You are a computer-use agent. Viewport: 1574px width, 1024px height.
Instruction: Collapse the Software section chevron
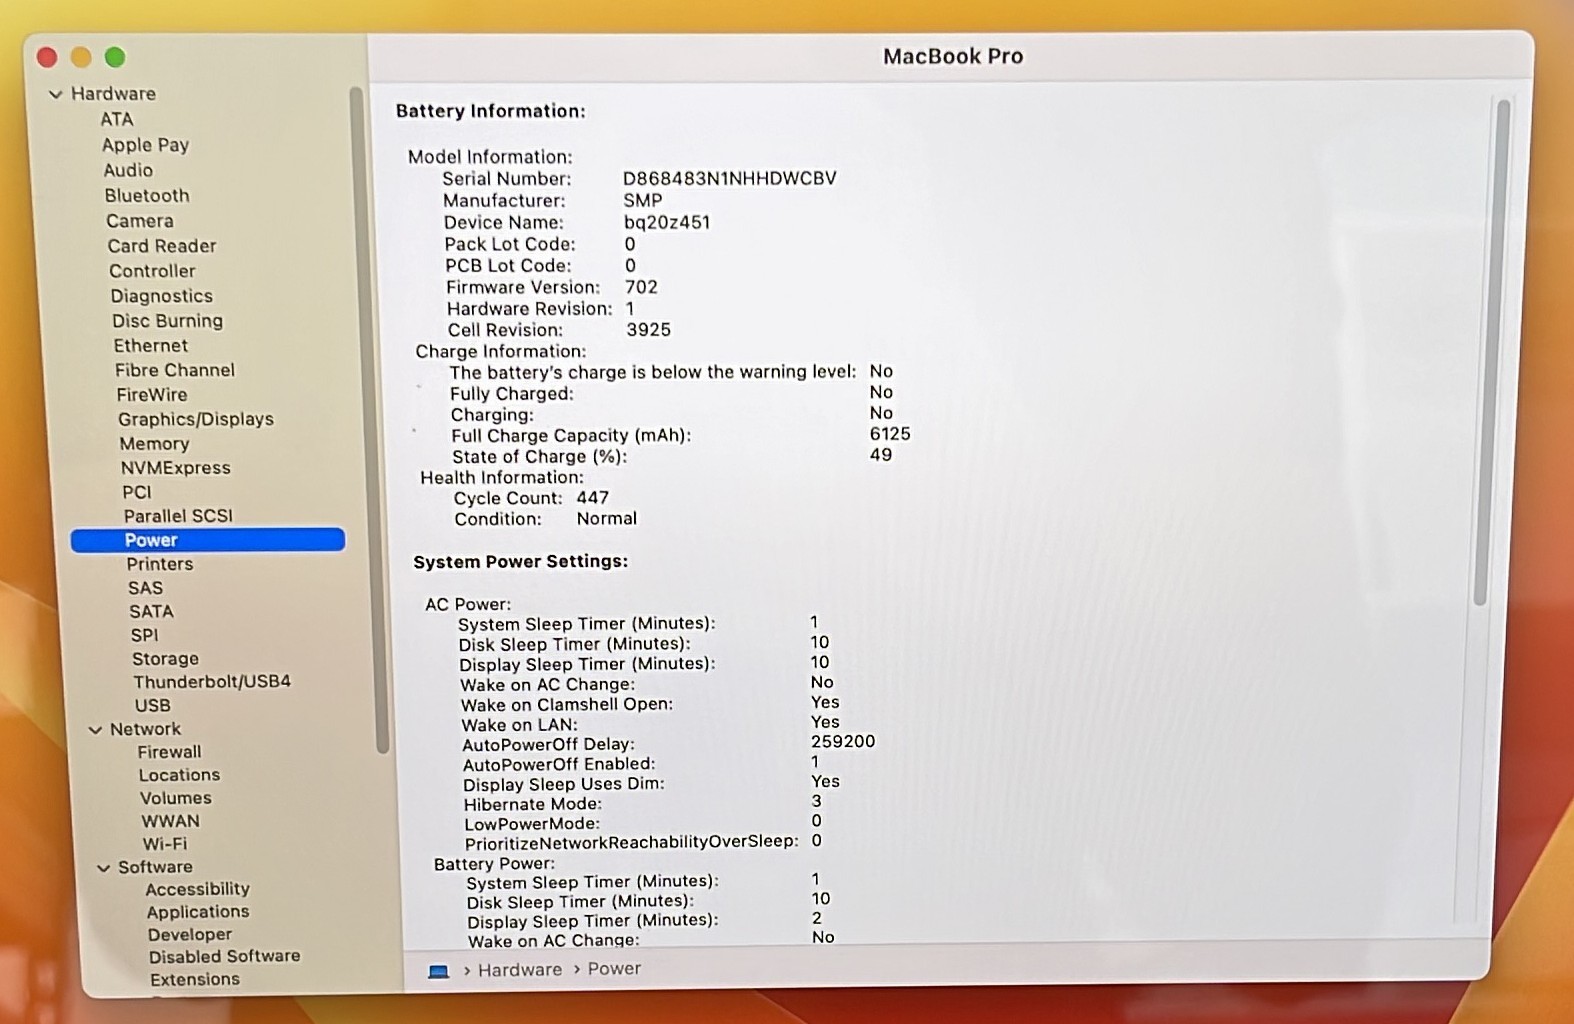pyautogui.click(x=103, y=868)
